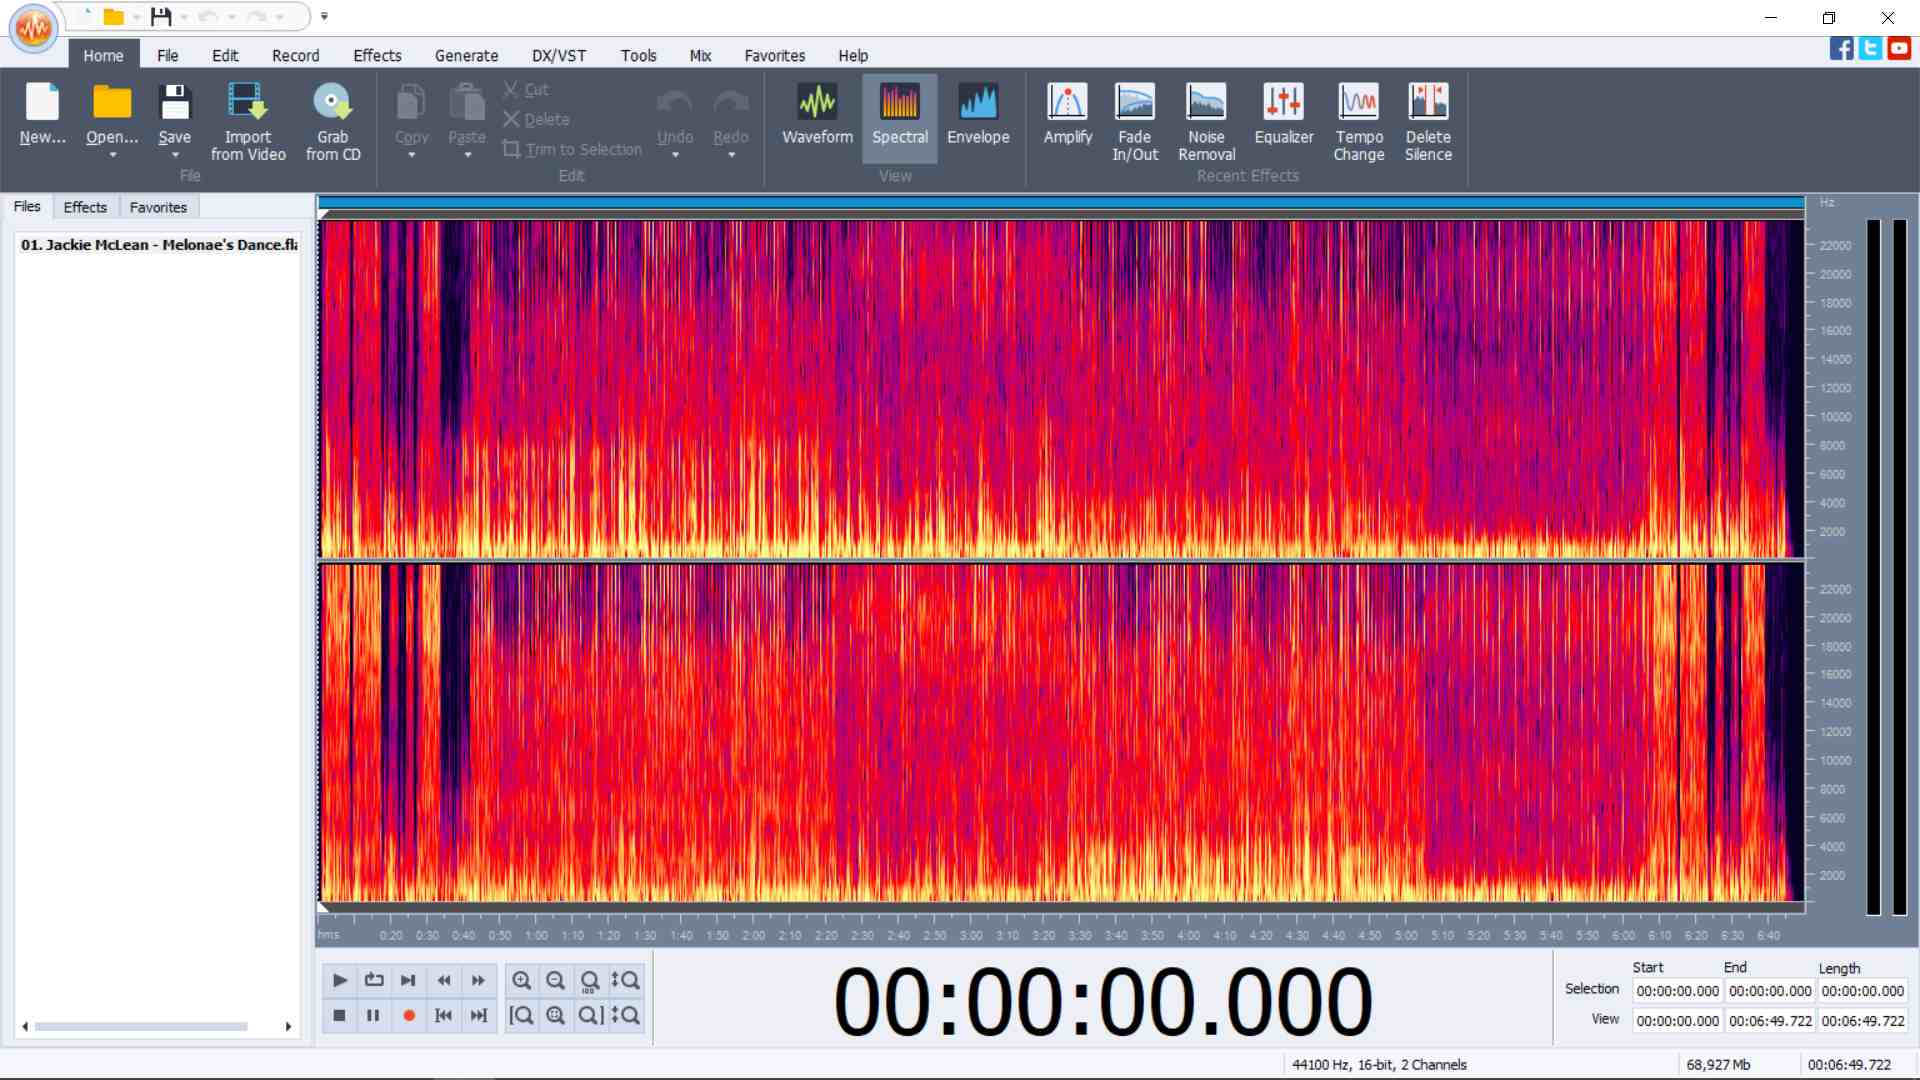The image size is (1920, 1080).
Task: Click the vertical zoom in icon
Action: tap(625, 980)
